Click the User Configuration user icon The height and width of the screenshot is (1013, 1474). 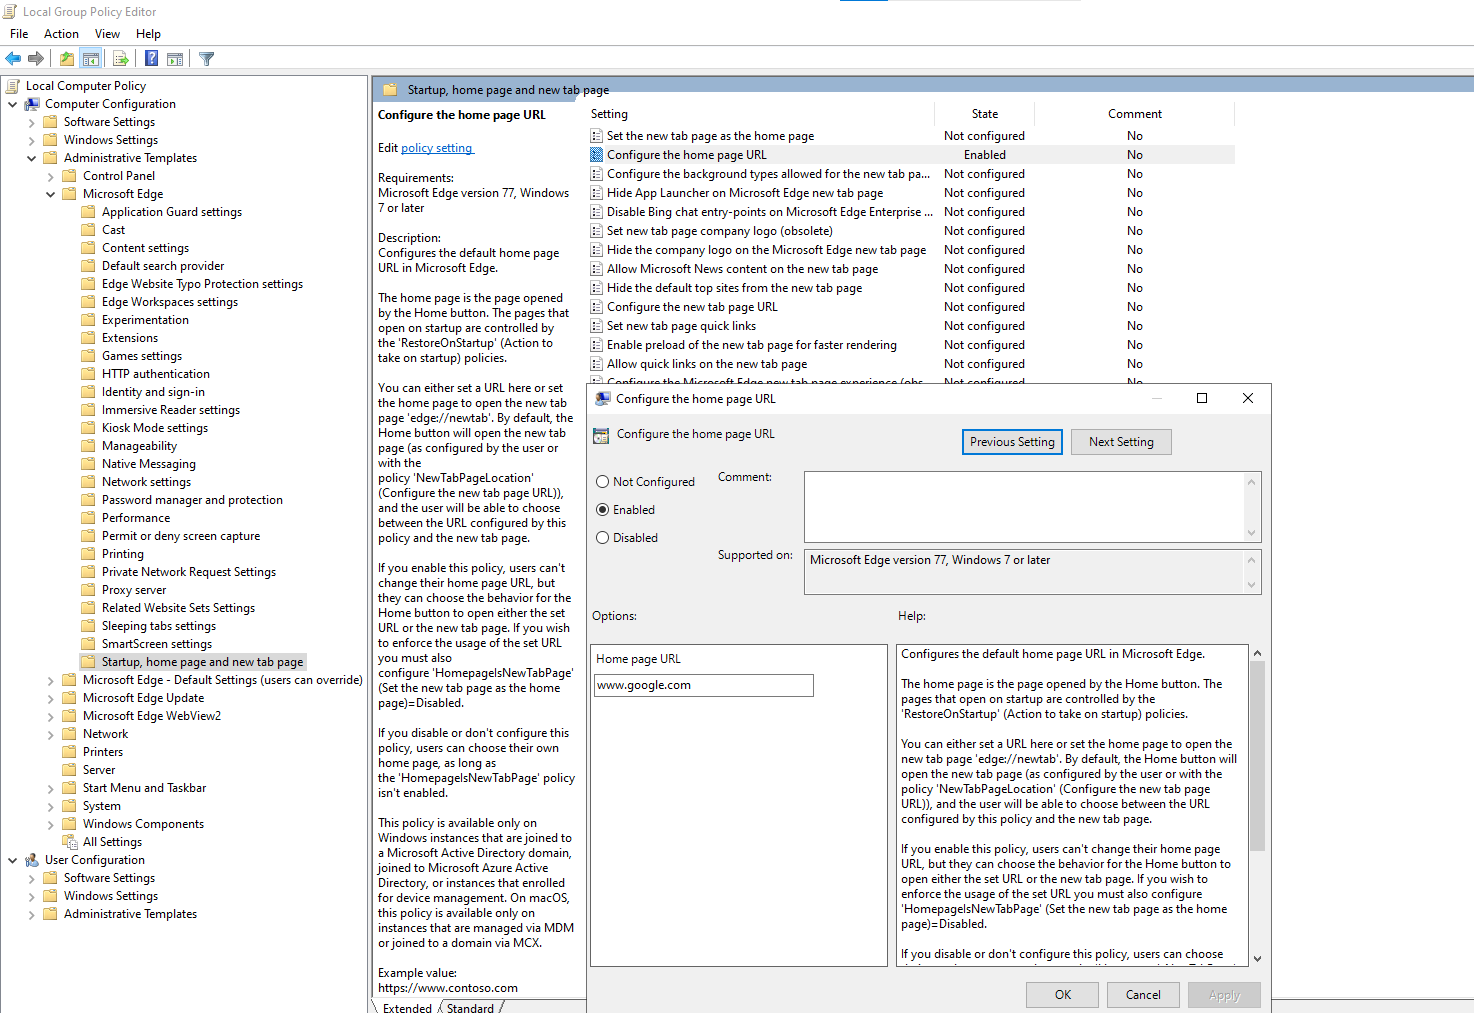[x=32, y=860]
